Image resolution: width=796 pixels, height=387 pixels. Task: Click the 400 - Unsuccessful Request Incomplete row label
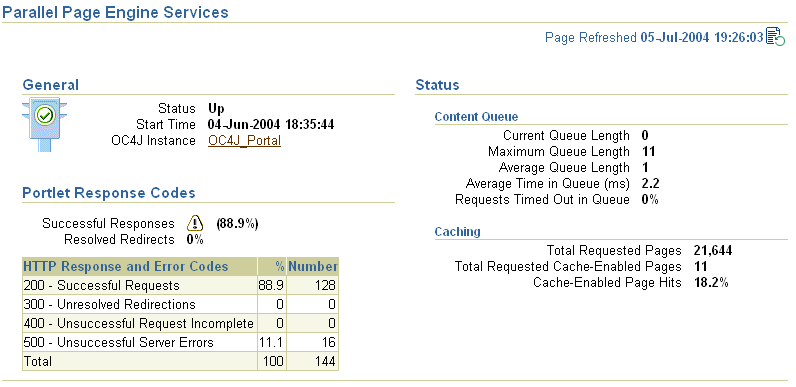point(139,324)
